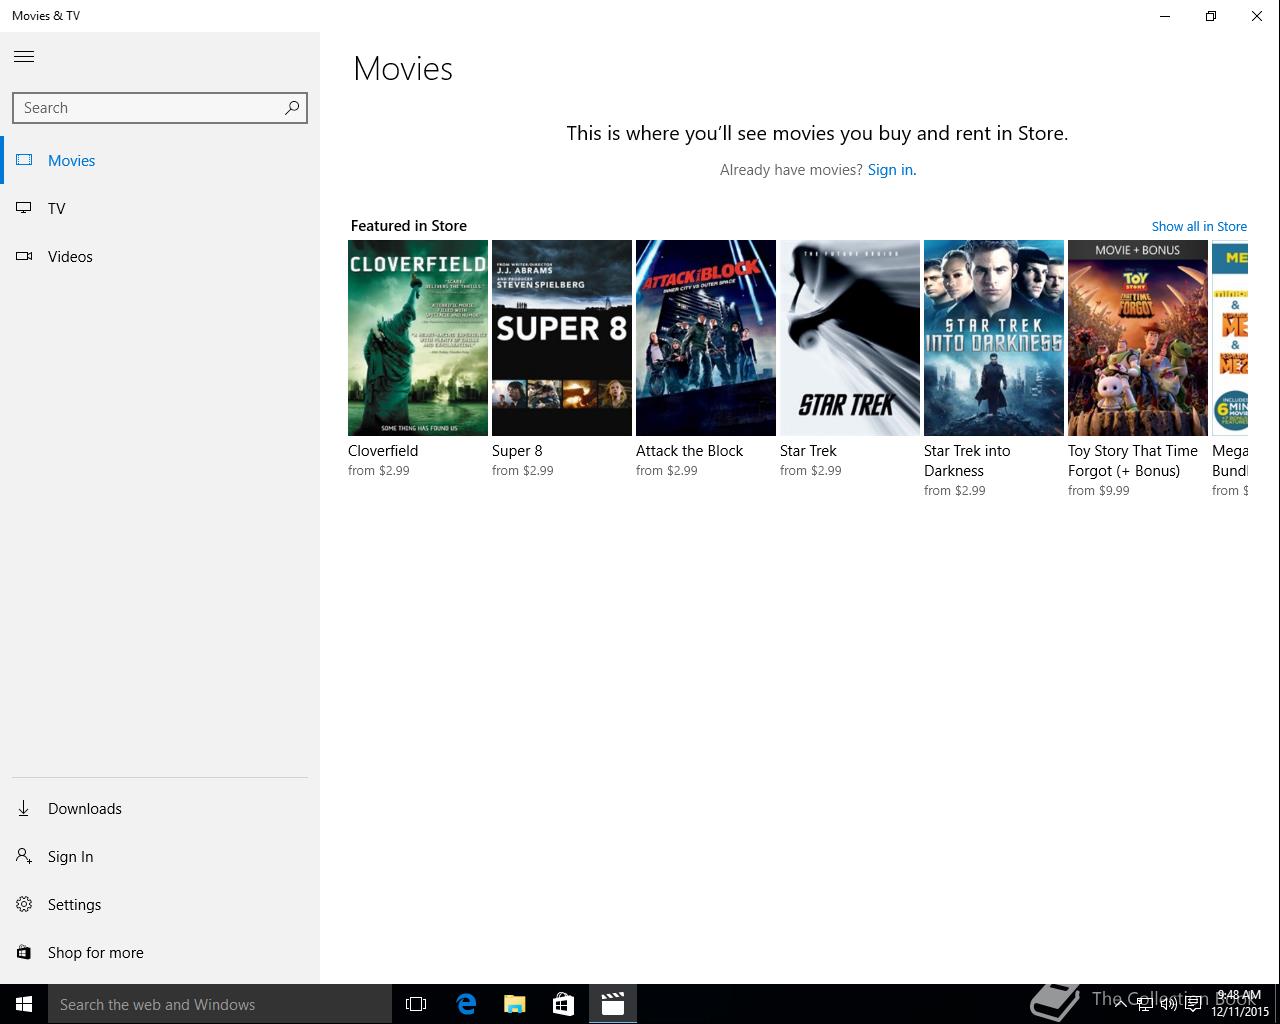
Task: Click the Movies & TV taskbar icon
Action: tap(613, 1004)
